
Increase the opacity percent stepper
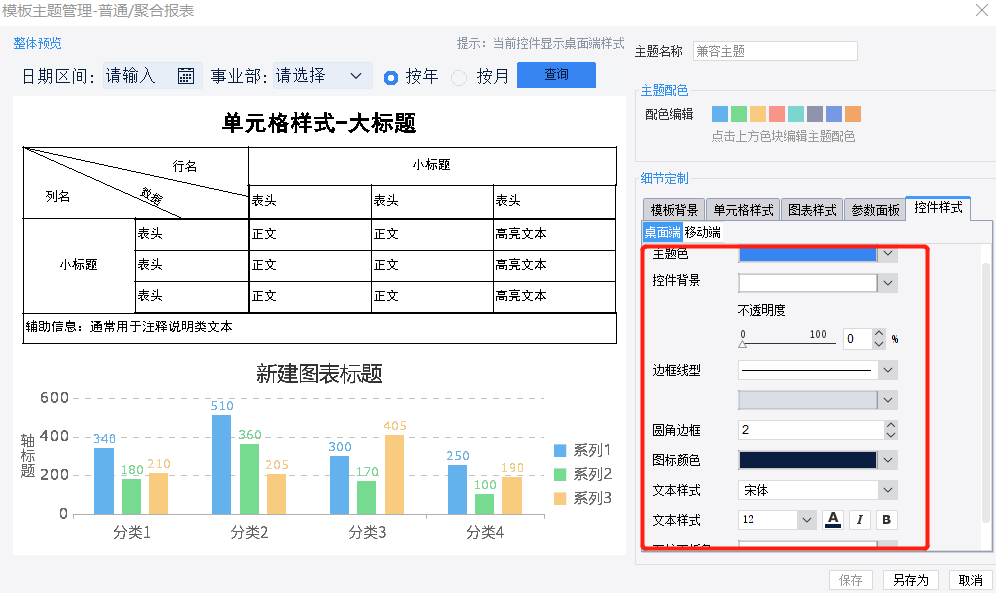pos(879,333)
